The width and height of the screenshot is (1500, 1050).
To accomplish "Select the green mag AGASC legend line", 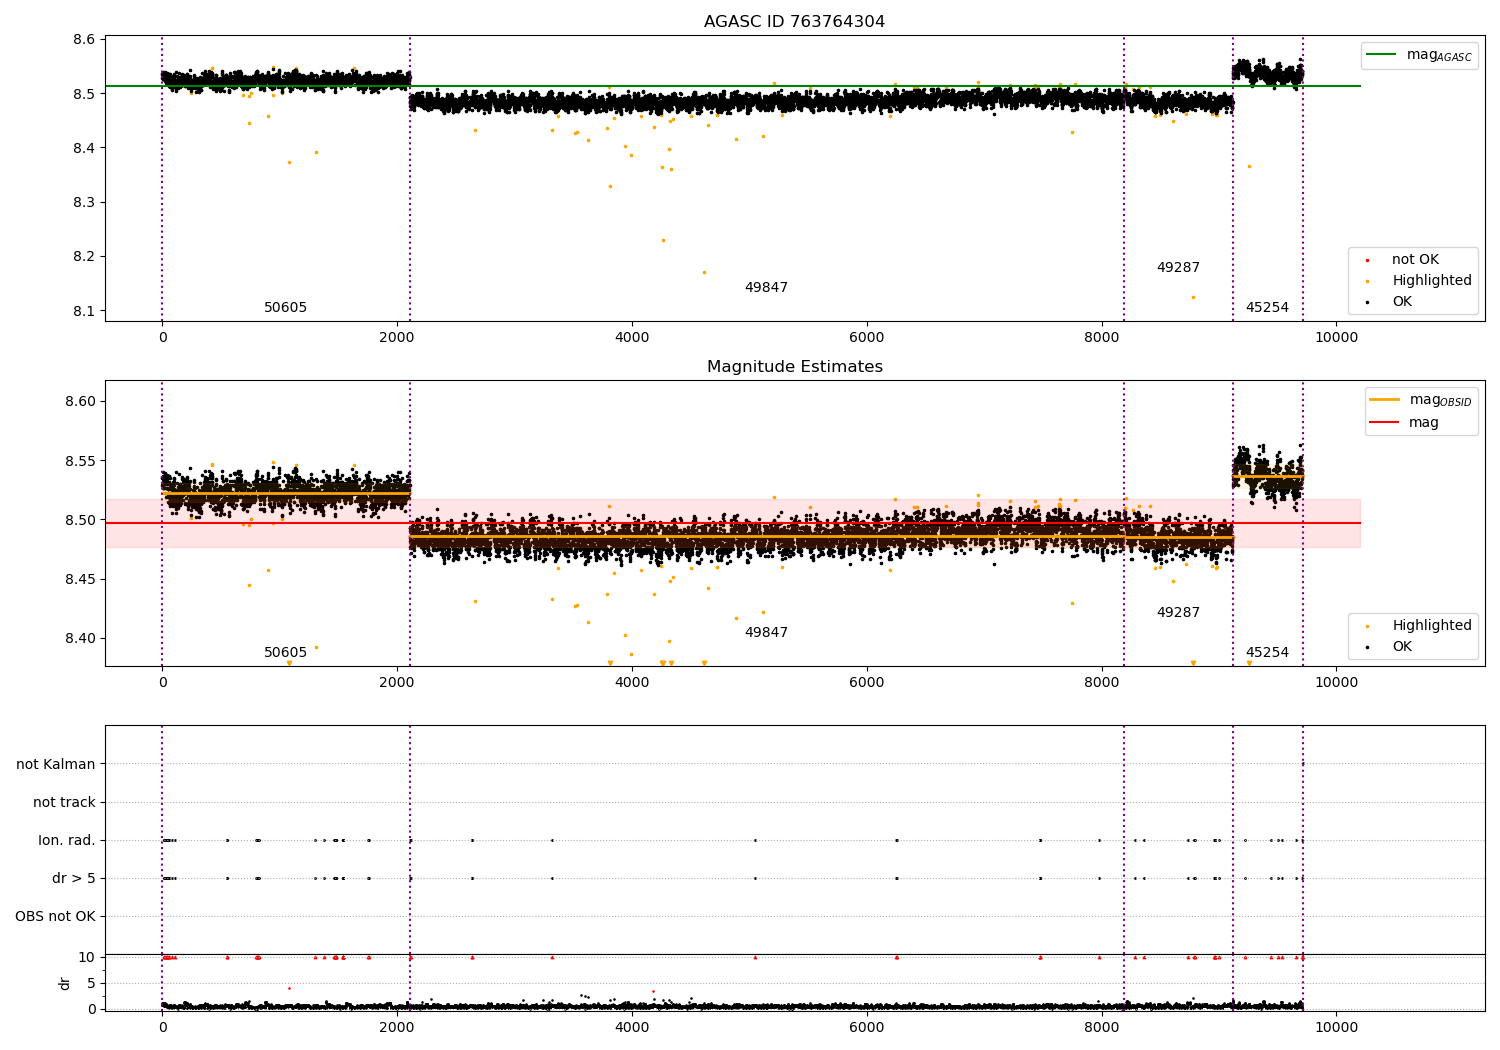I will coord(1383,55).
